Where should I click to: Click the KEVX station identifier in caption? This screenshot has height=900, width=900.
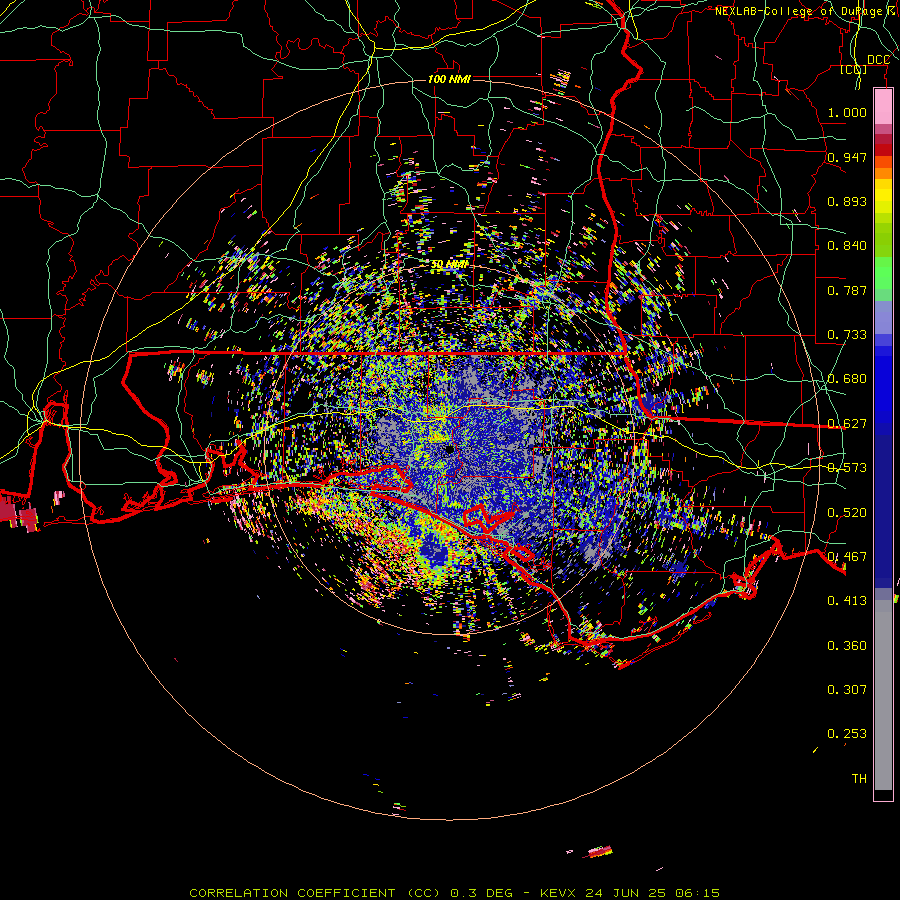click(557, 893)
